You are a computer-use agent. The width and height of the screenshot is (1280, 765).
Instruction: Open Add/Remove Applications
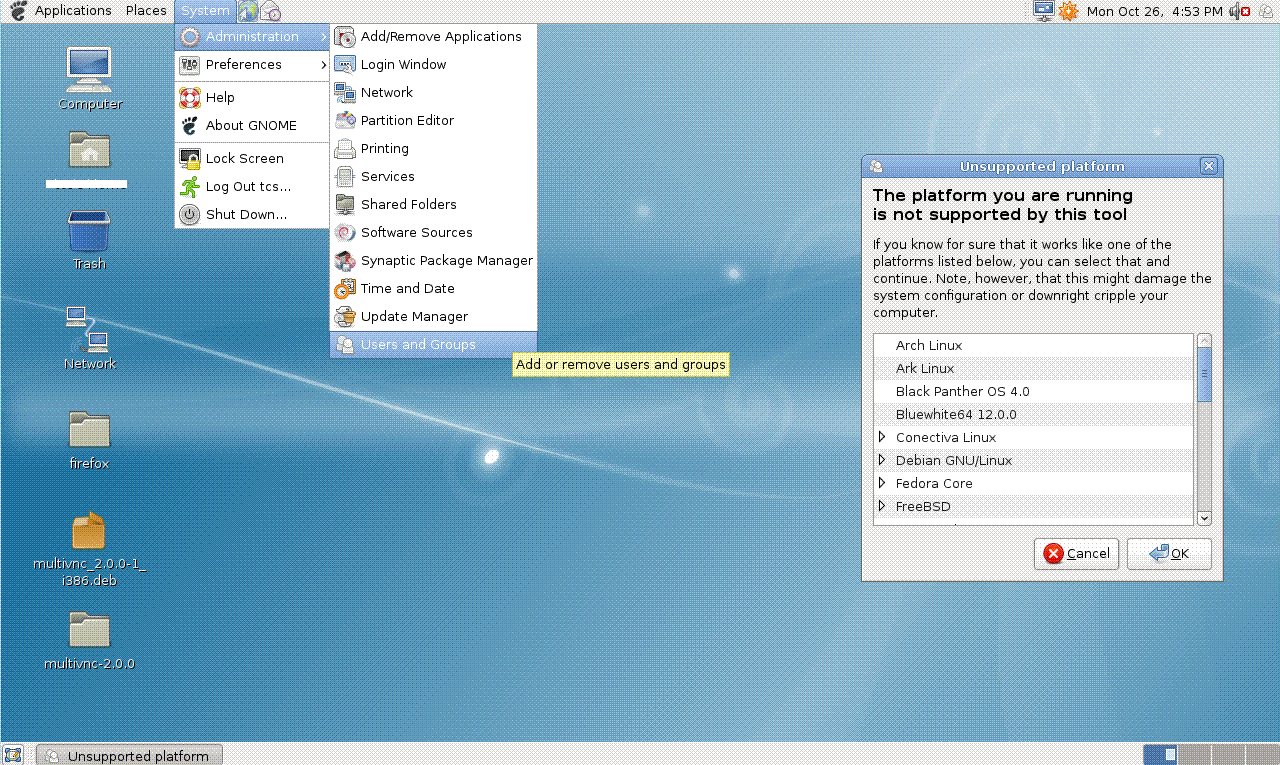tap(434, 37)
